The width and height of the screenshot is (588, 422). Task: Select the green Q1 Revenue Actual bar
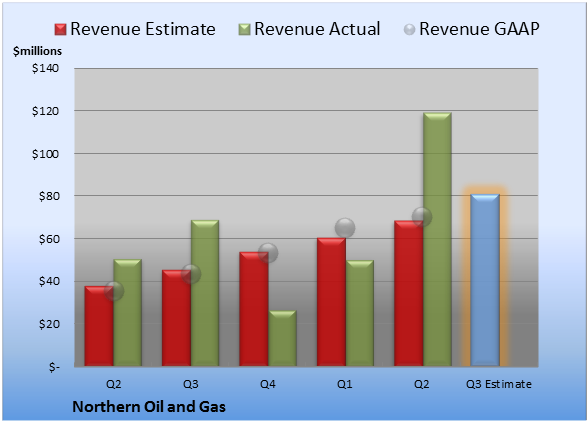[360, 313]
